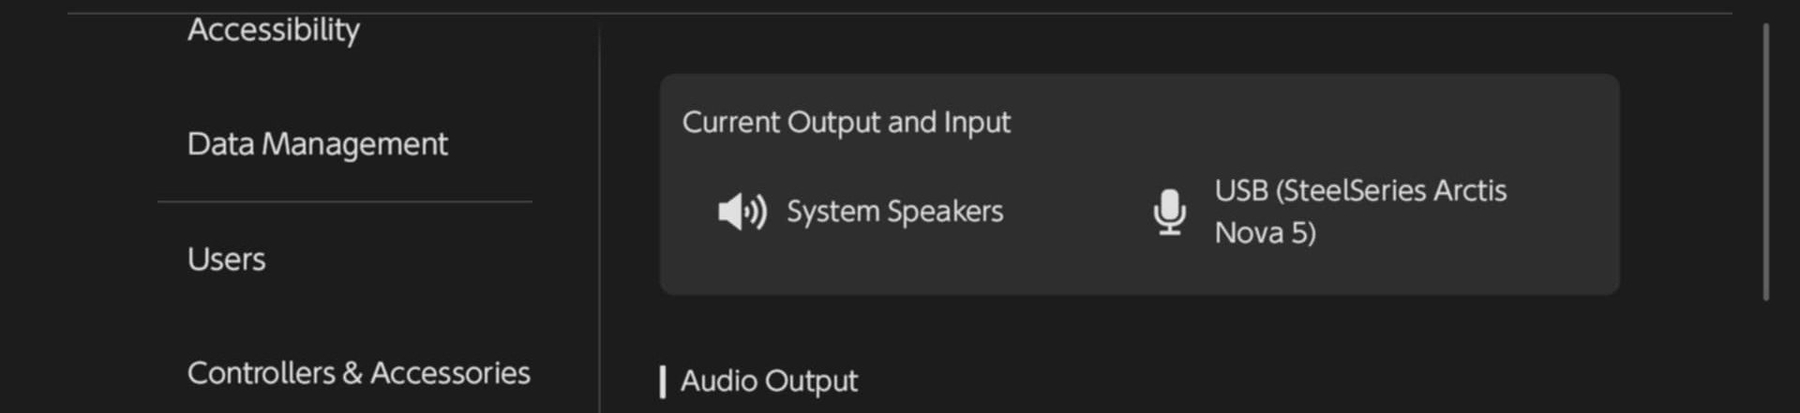This screenshot has width=1800, height=413.
Task: Select the USB (SteelSeries Arctis Nova 5) input
Action: [x=1360, y=211]
